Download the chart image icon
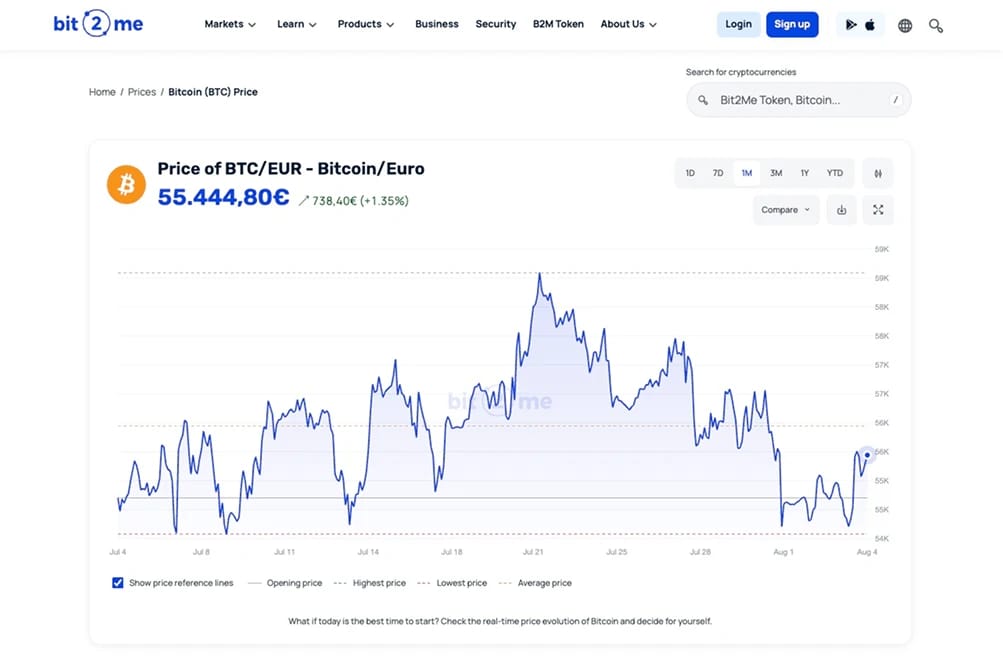 pos(841,210)
